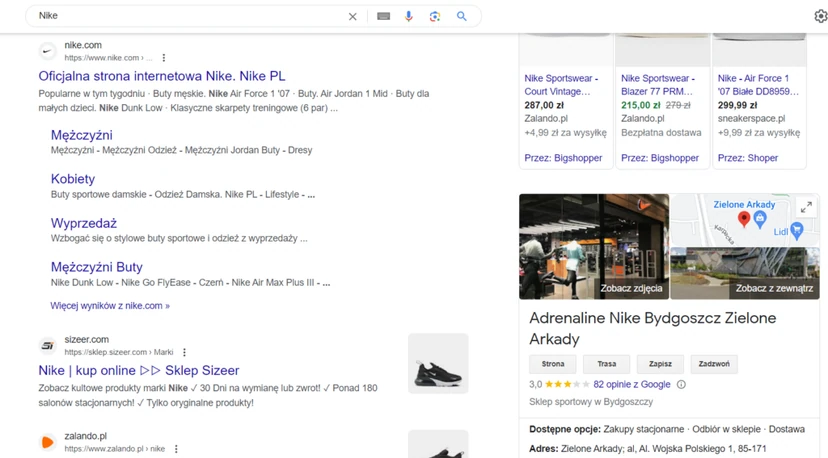Click the Sizeer favicon
Viewport: 828px width, 458px height.
click(48, 345)
